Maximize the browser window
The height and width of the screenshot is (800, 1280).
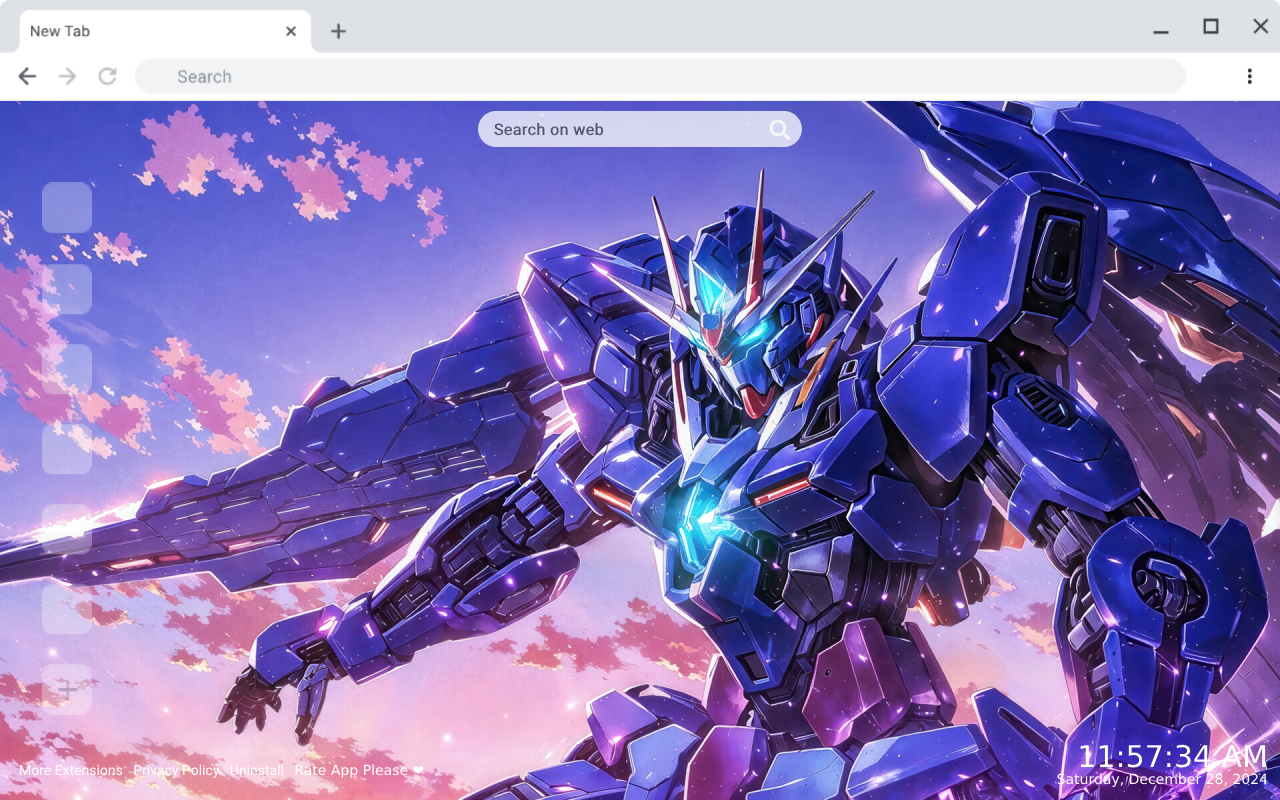pyautogui.click(x=1211, y=27)
